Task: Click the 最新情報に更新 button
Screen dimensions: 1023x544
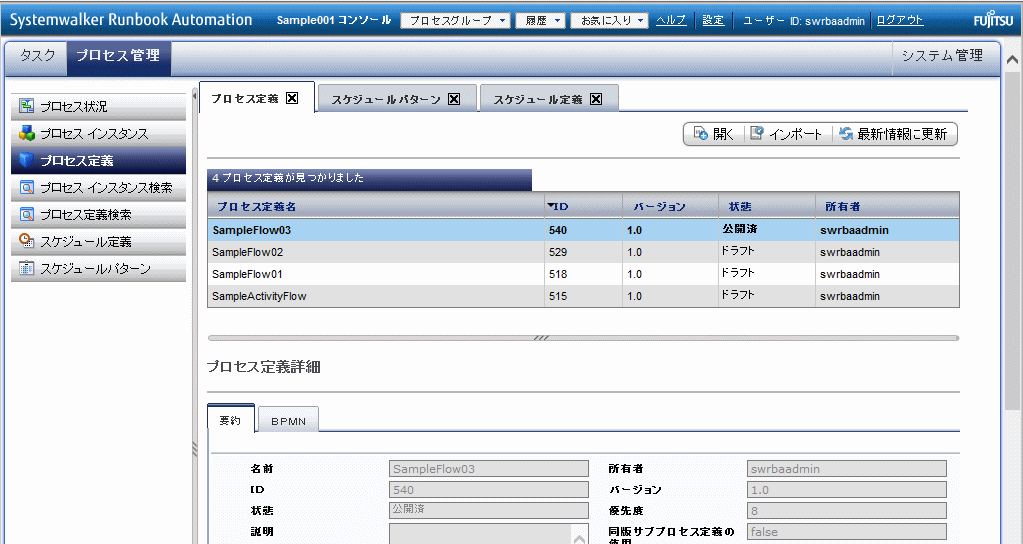Action: pos(894,134)
